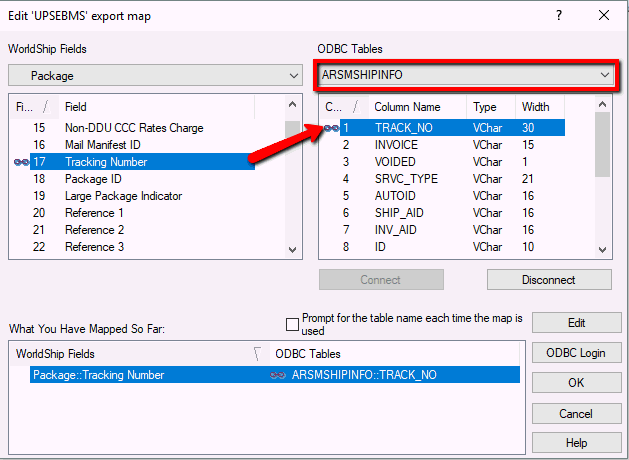Screen dimensions: 629x460
Task: Sort ODBC list by Column Name header
Action: (x=407, y=106)
